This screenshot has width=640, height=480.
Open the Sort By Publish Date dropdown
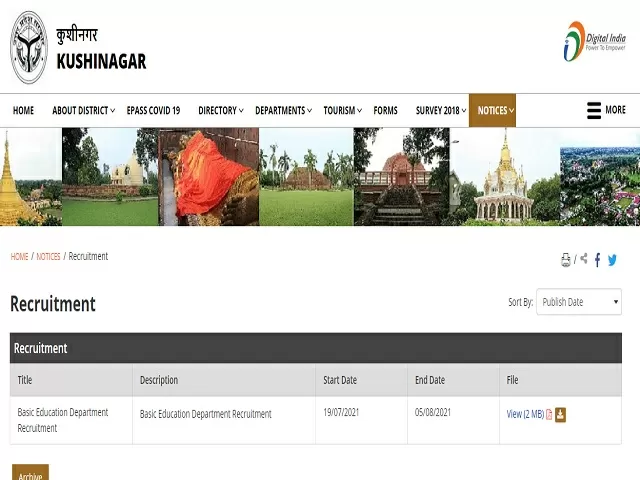579,302
